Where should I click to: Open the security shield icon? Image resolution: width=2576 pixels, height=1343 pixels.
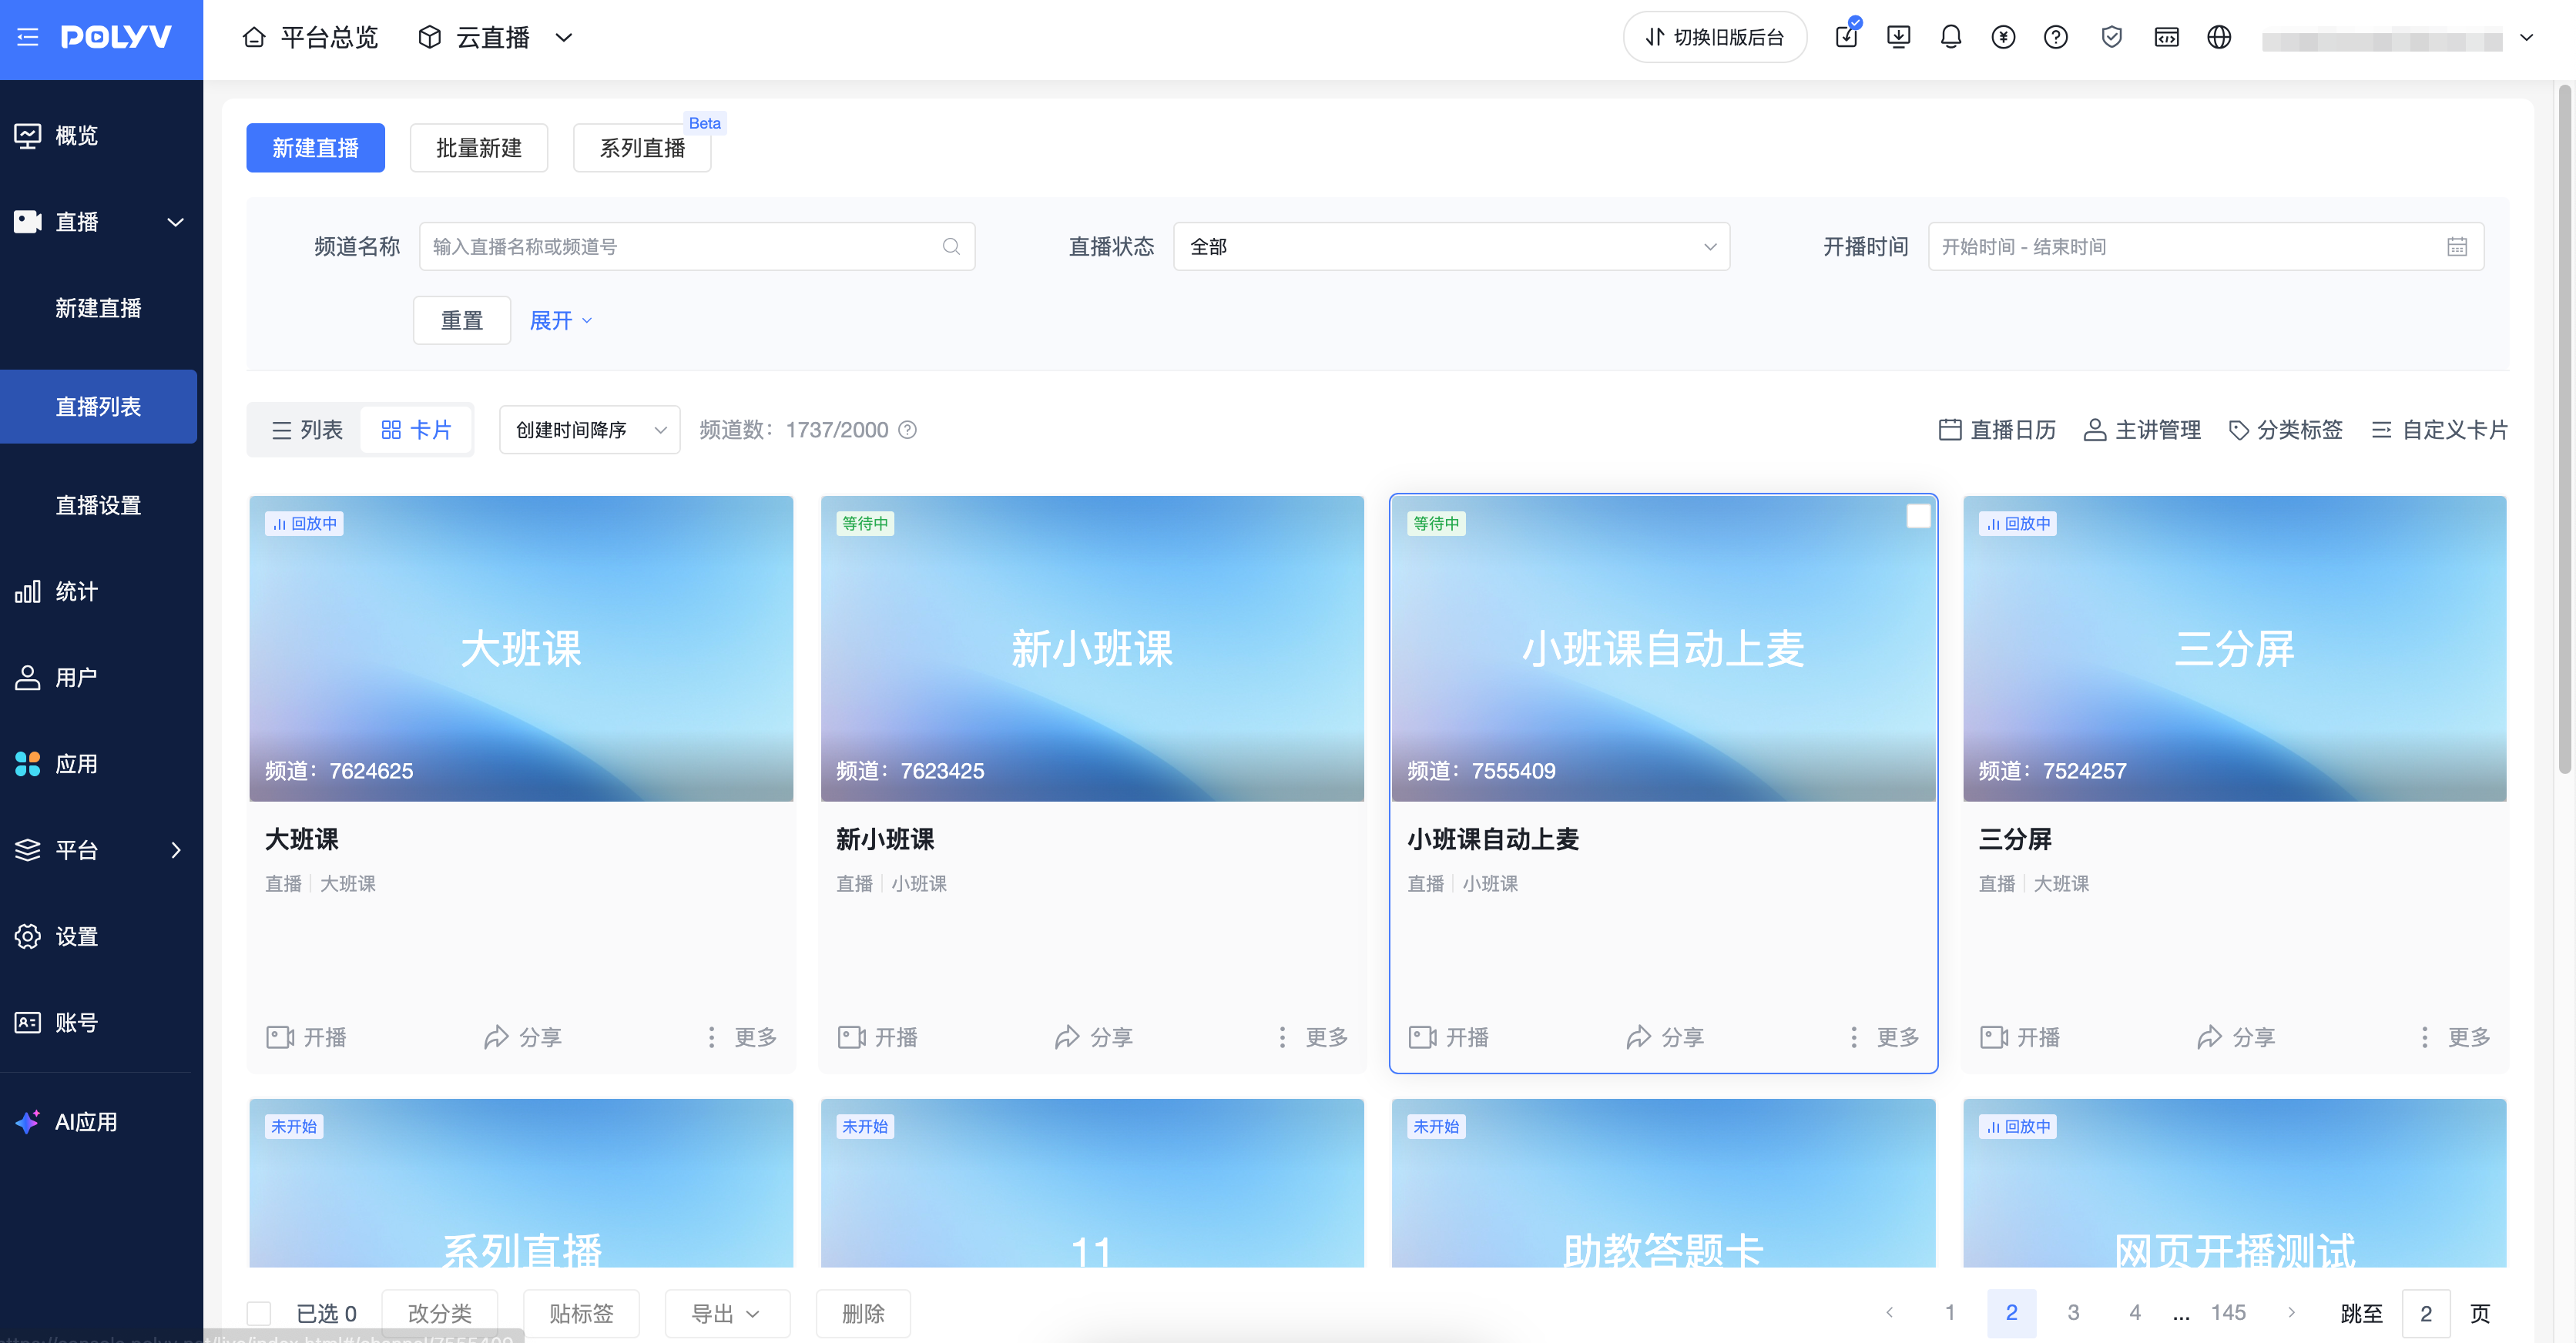point(2111,37)
